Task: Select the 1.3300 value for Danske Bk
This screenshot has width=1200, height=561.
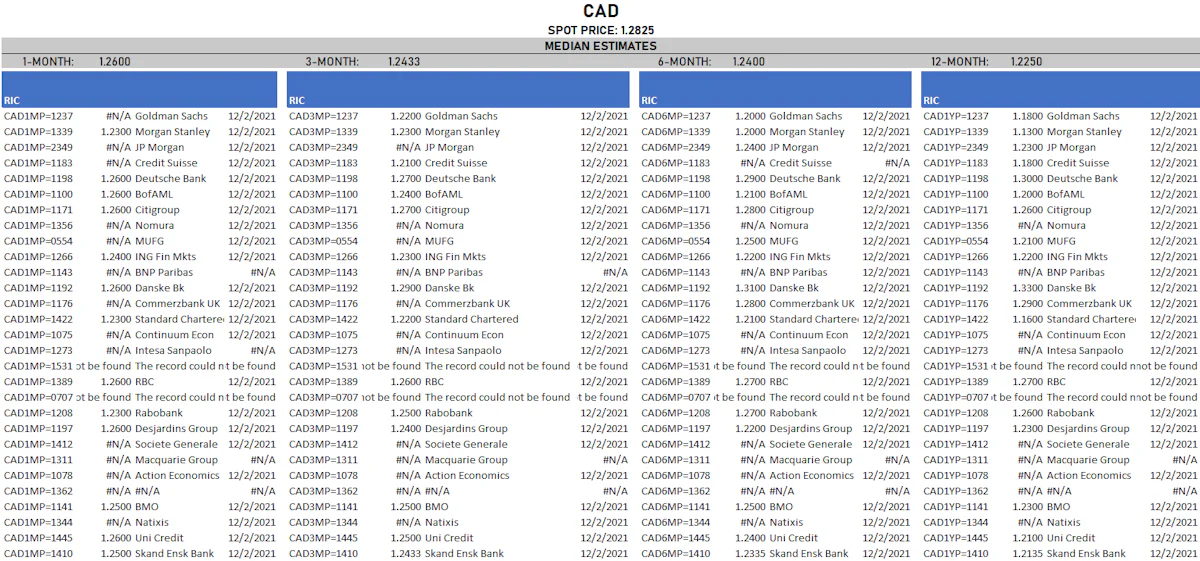Action: pos(1028,288)
